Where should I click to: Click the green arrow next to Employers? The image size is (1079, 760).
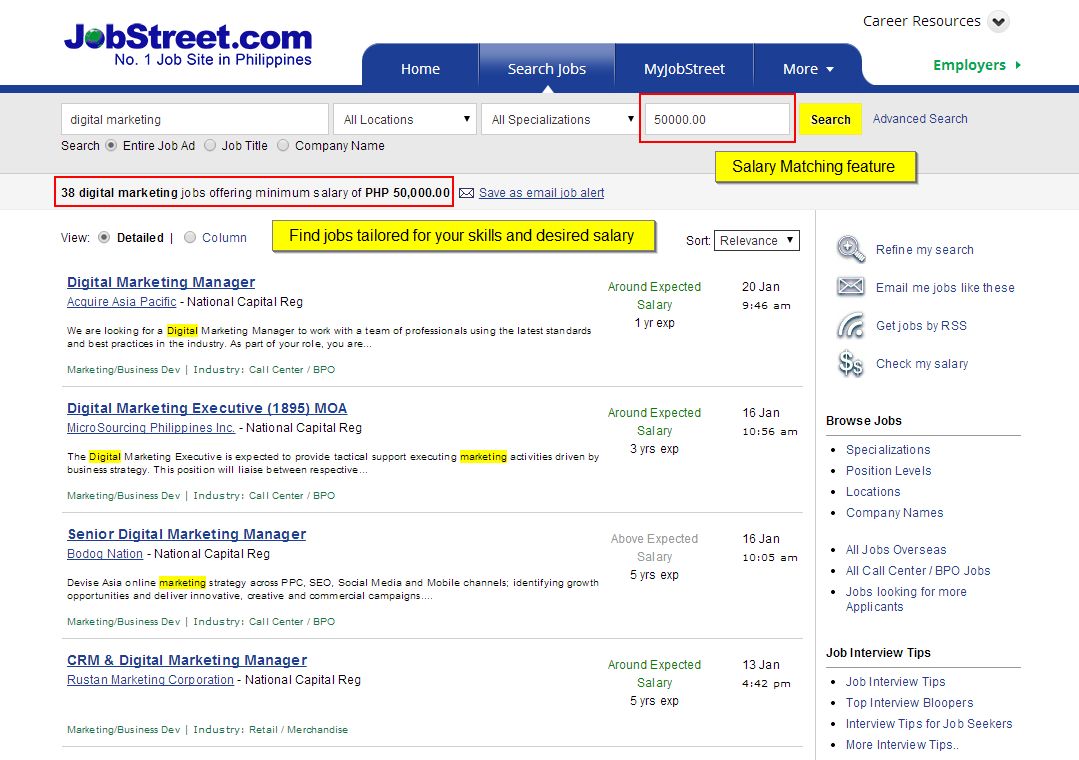point(1018,65)
